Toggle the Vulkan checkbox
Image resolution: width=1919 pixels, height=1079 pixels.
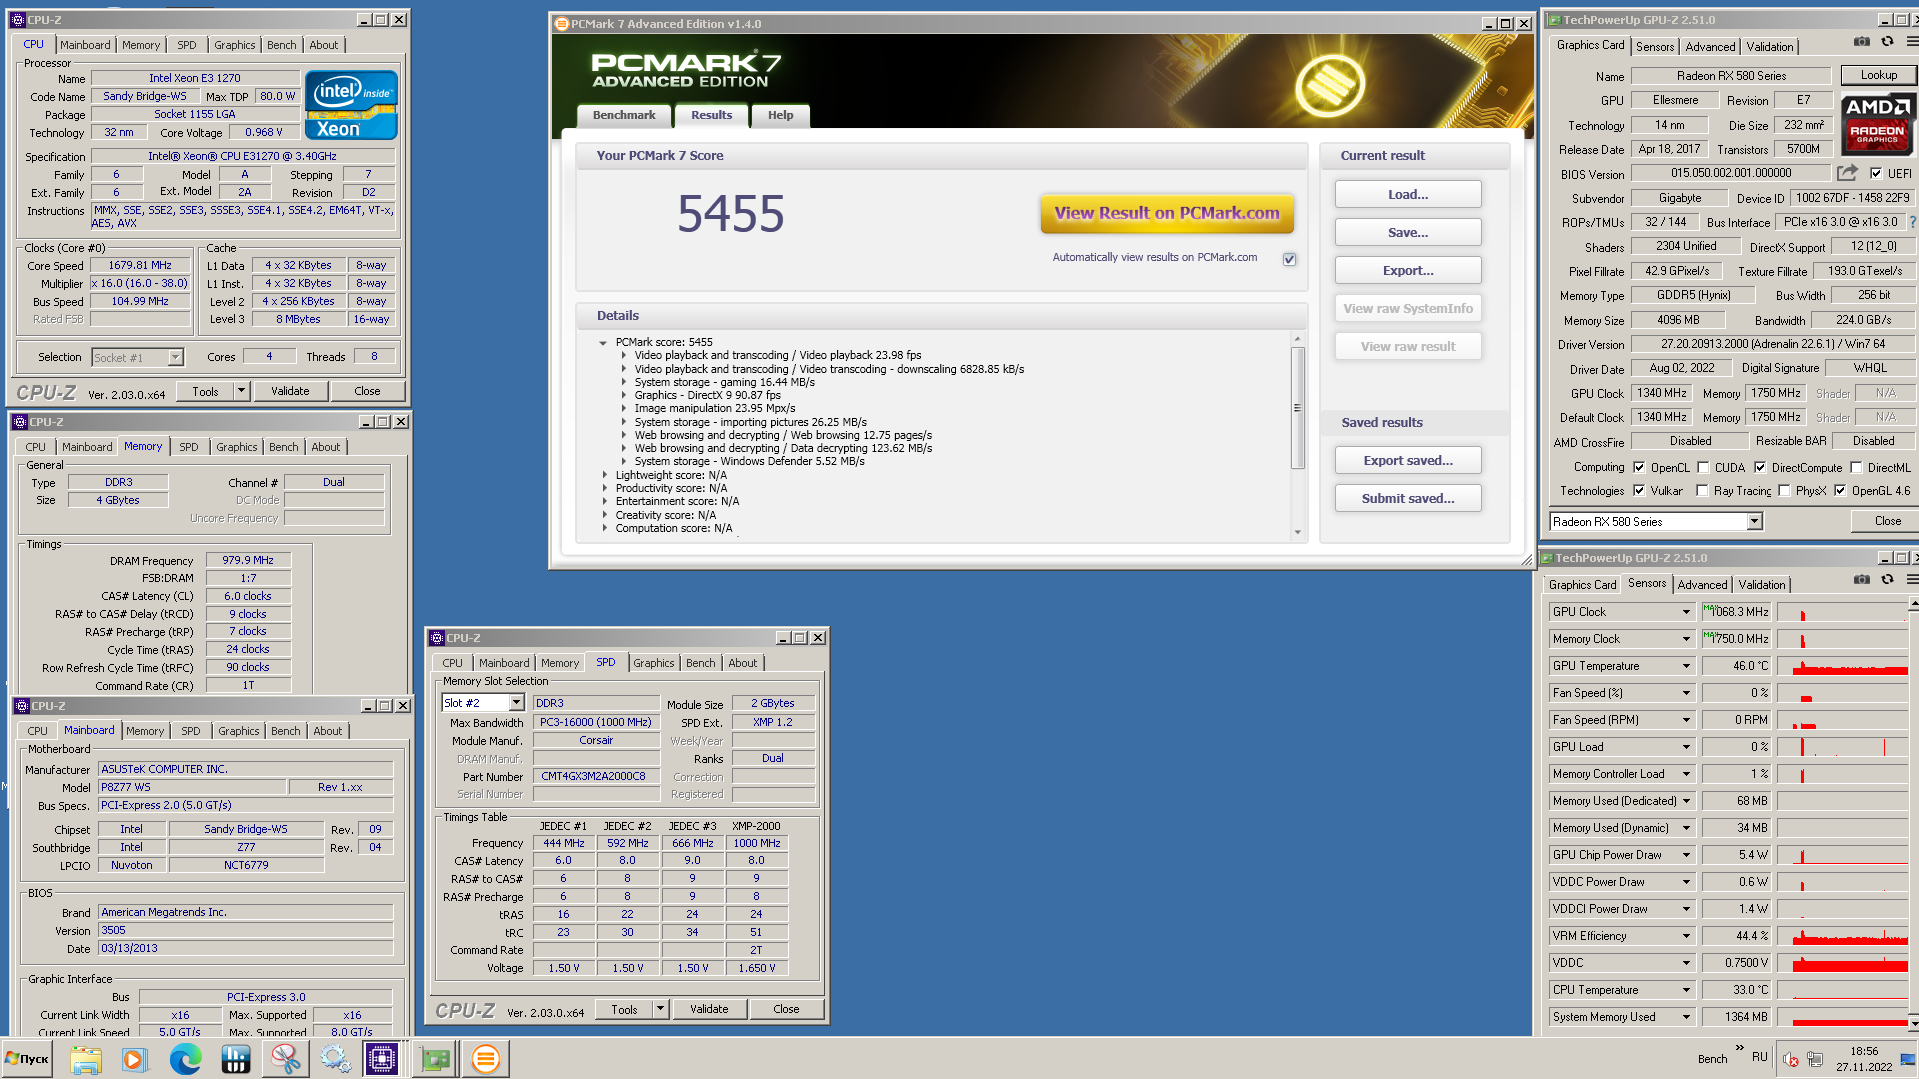pos(1639,490)
